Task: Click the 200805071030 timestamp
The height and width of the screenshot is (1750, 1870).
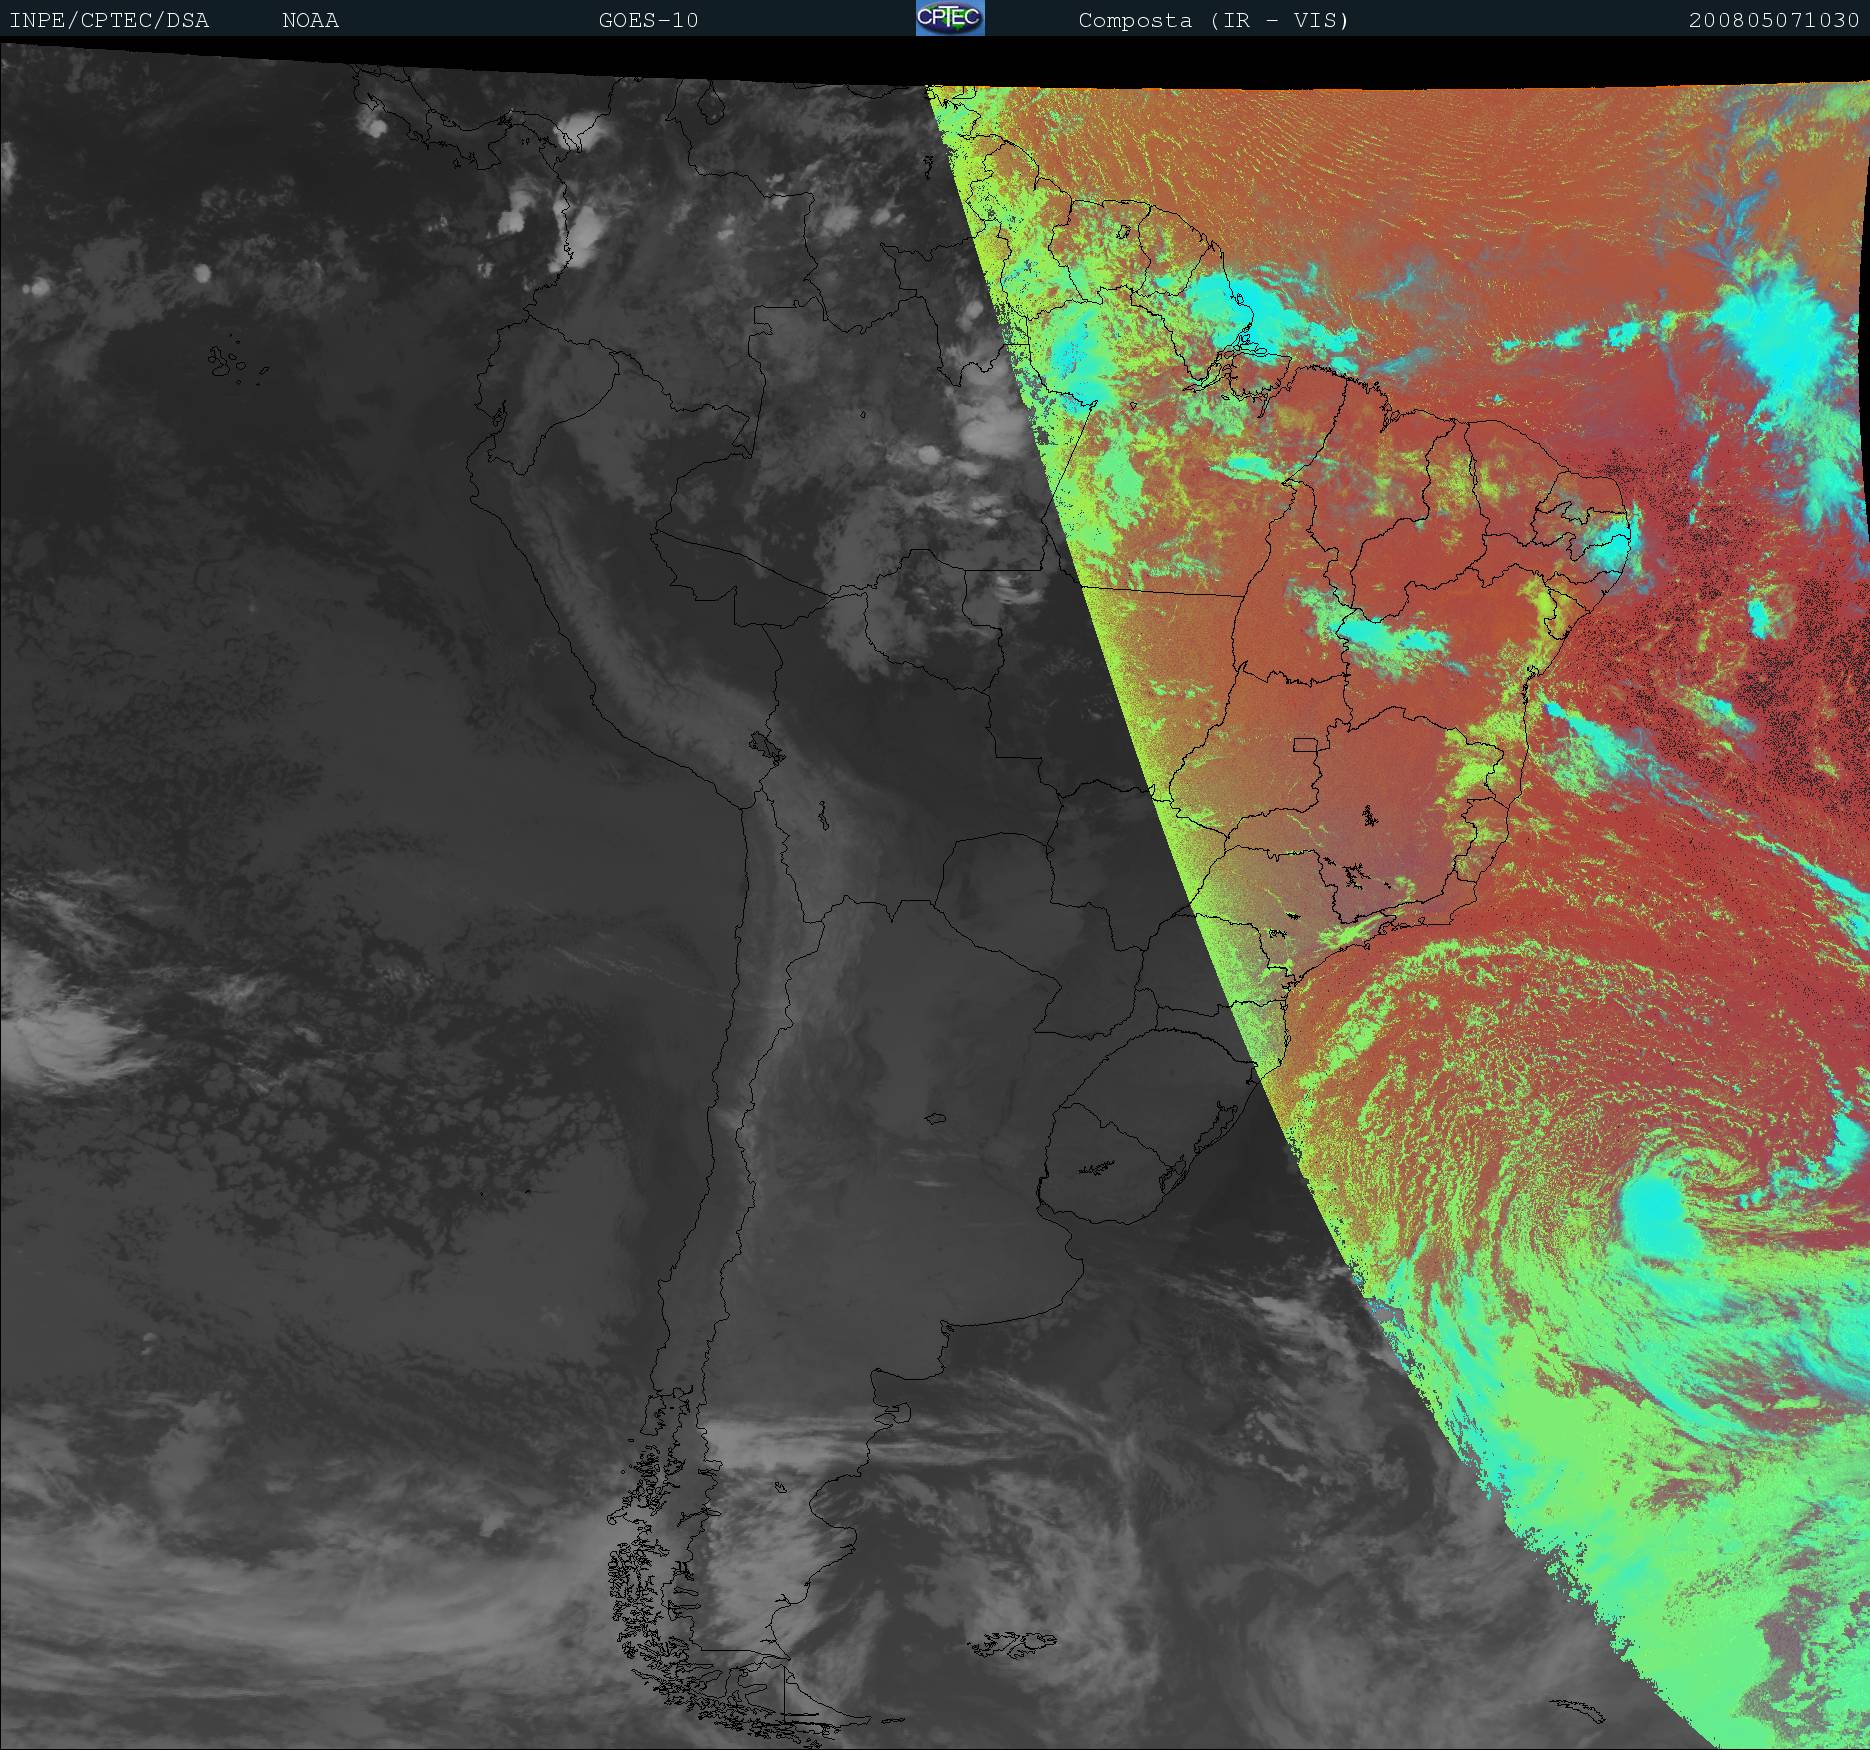Action: point(1773,21)
